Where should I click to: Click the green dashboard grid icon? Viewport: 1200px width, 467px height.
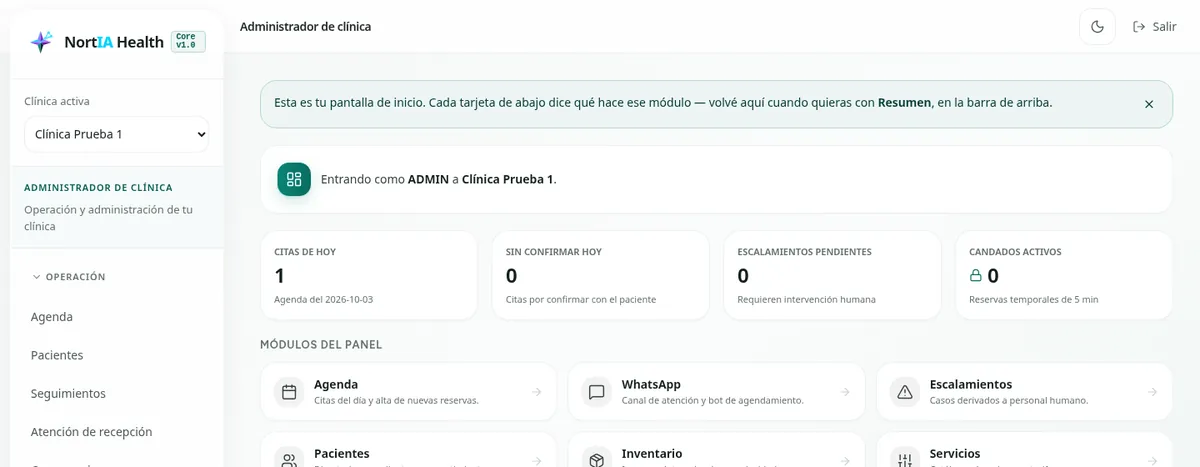click(294, 179)
